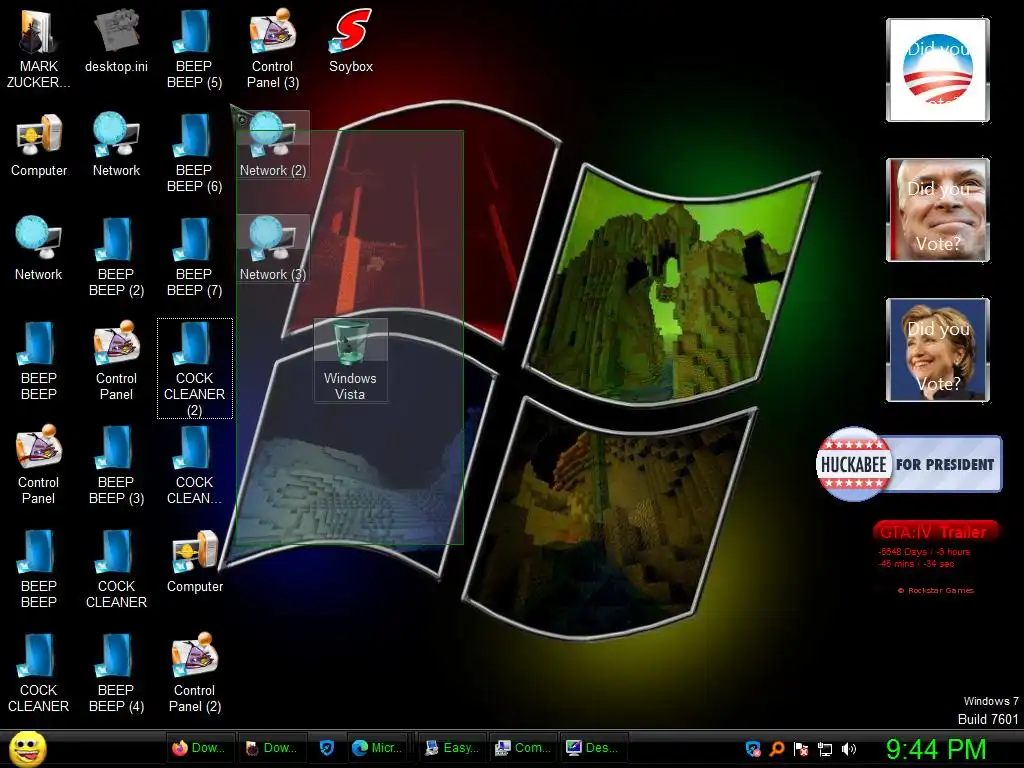Viewport: 1024px width, 768px height.
Task: Click the blue shield taskbar button beside Micr...
Action: [327, 748]
